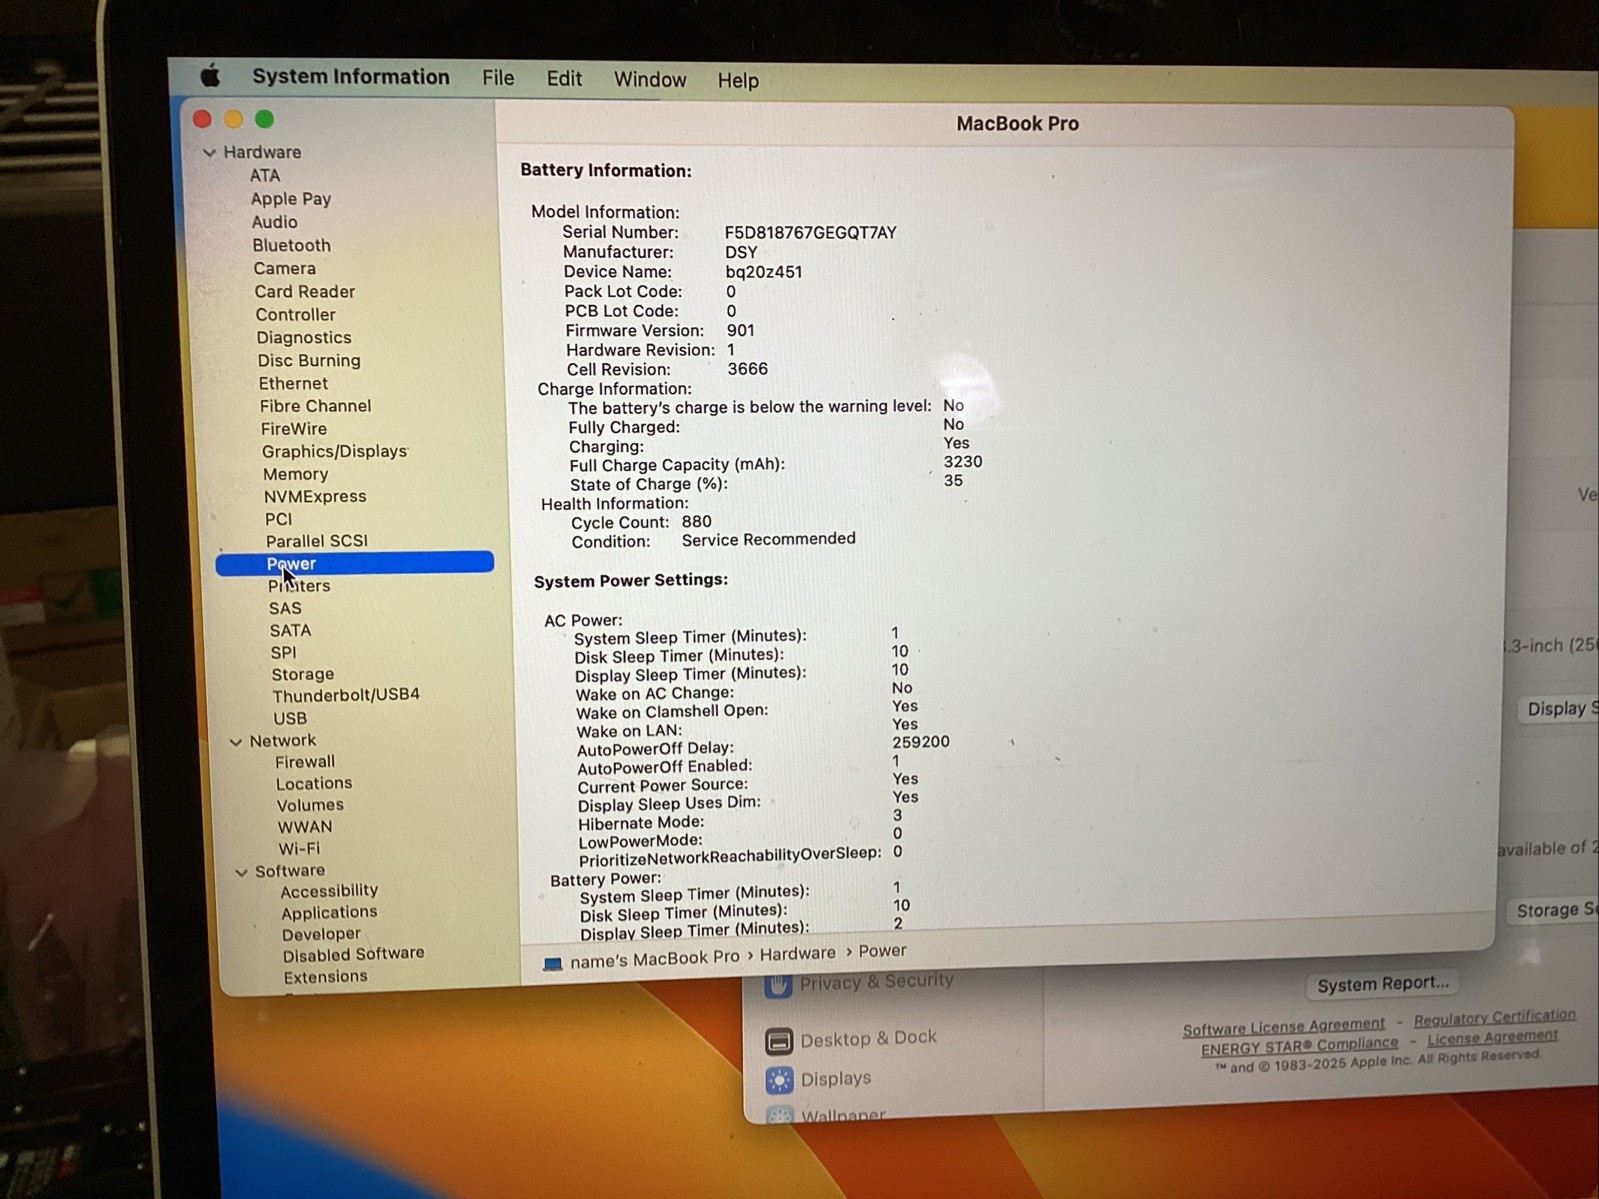Click Hardware in the path bar

click(x=797, y=954)
